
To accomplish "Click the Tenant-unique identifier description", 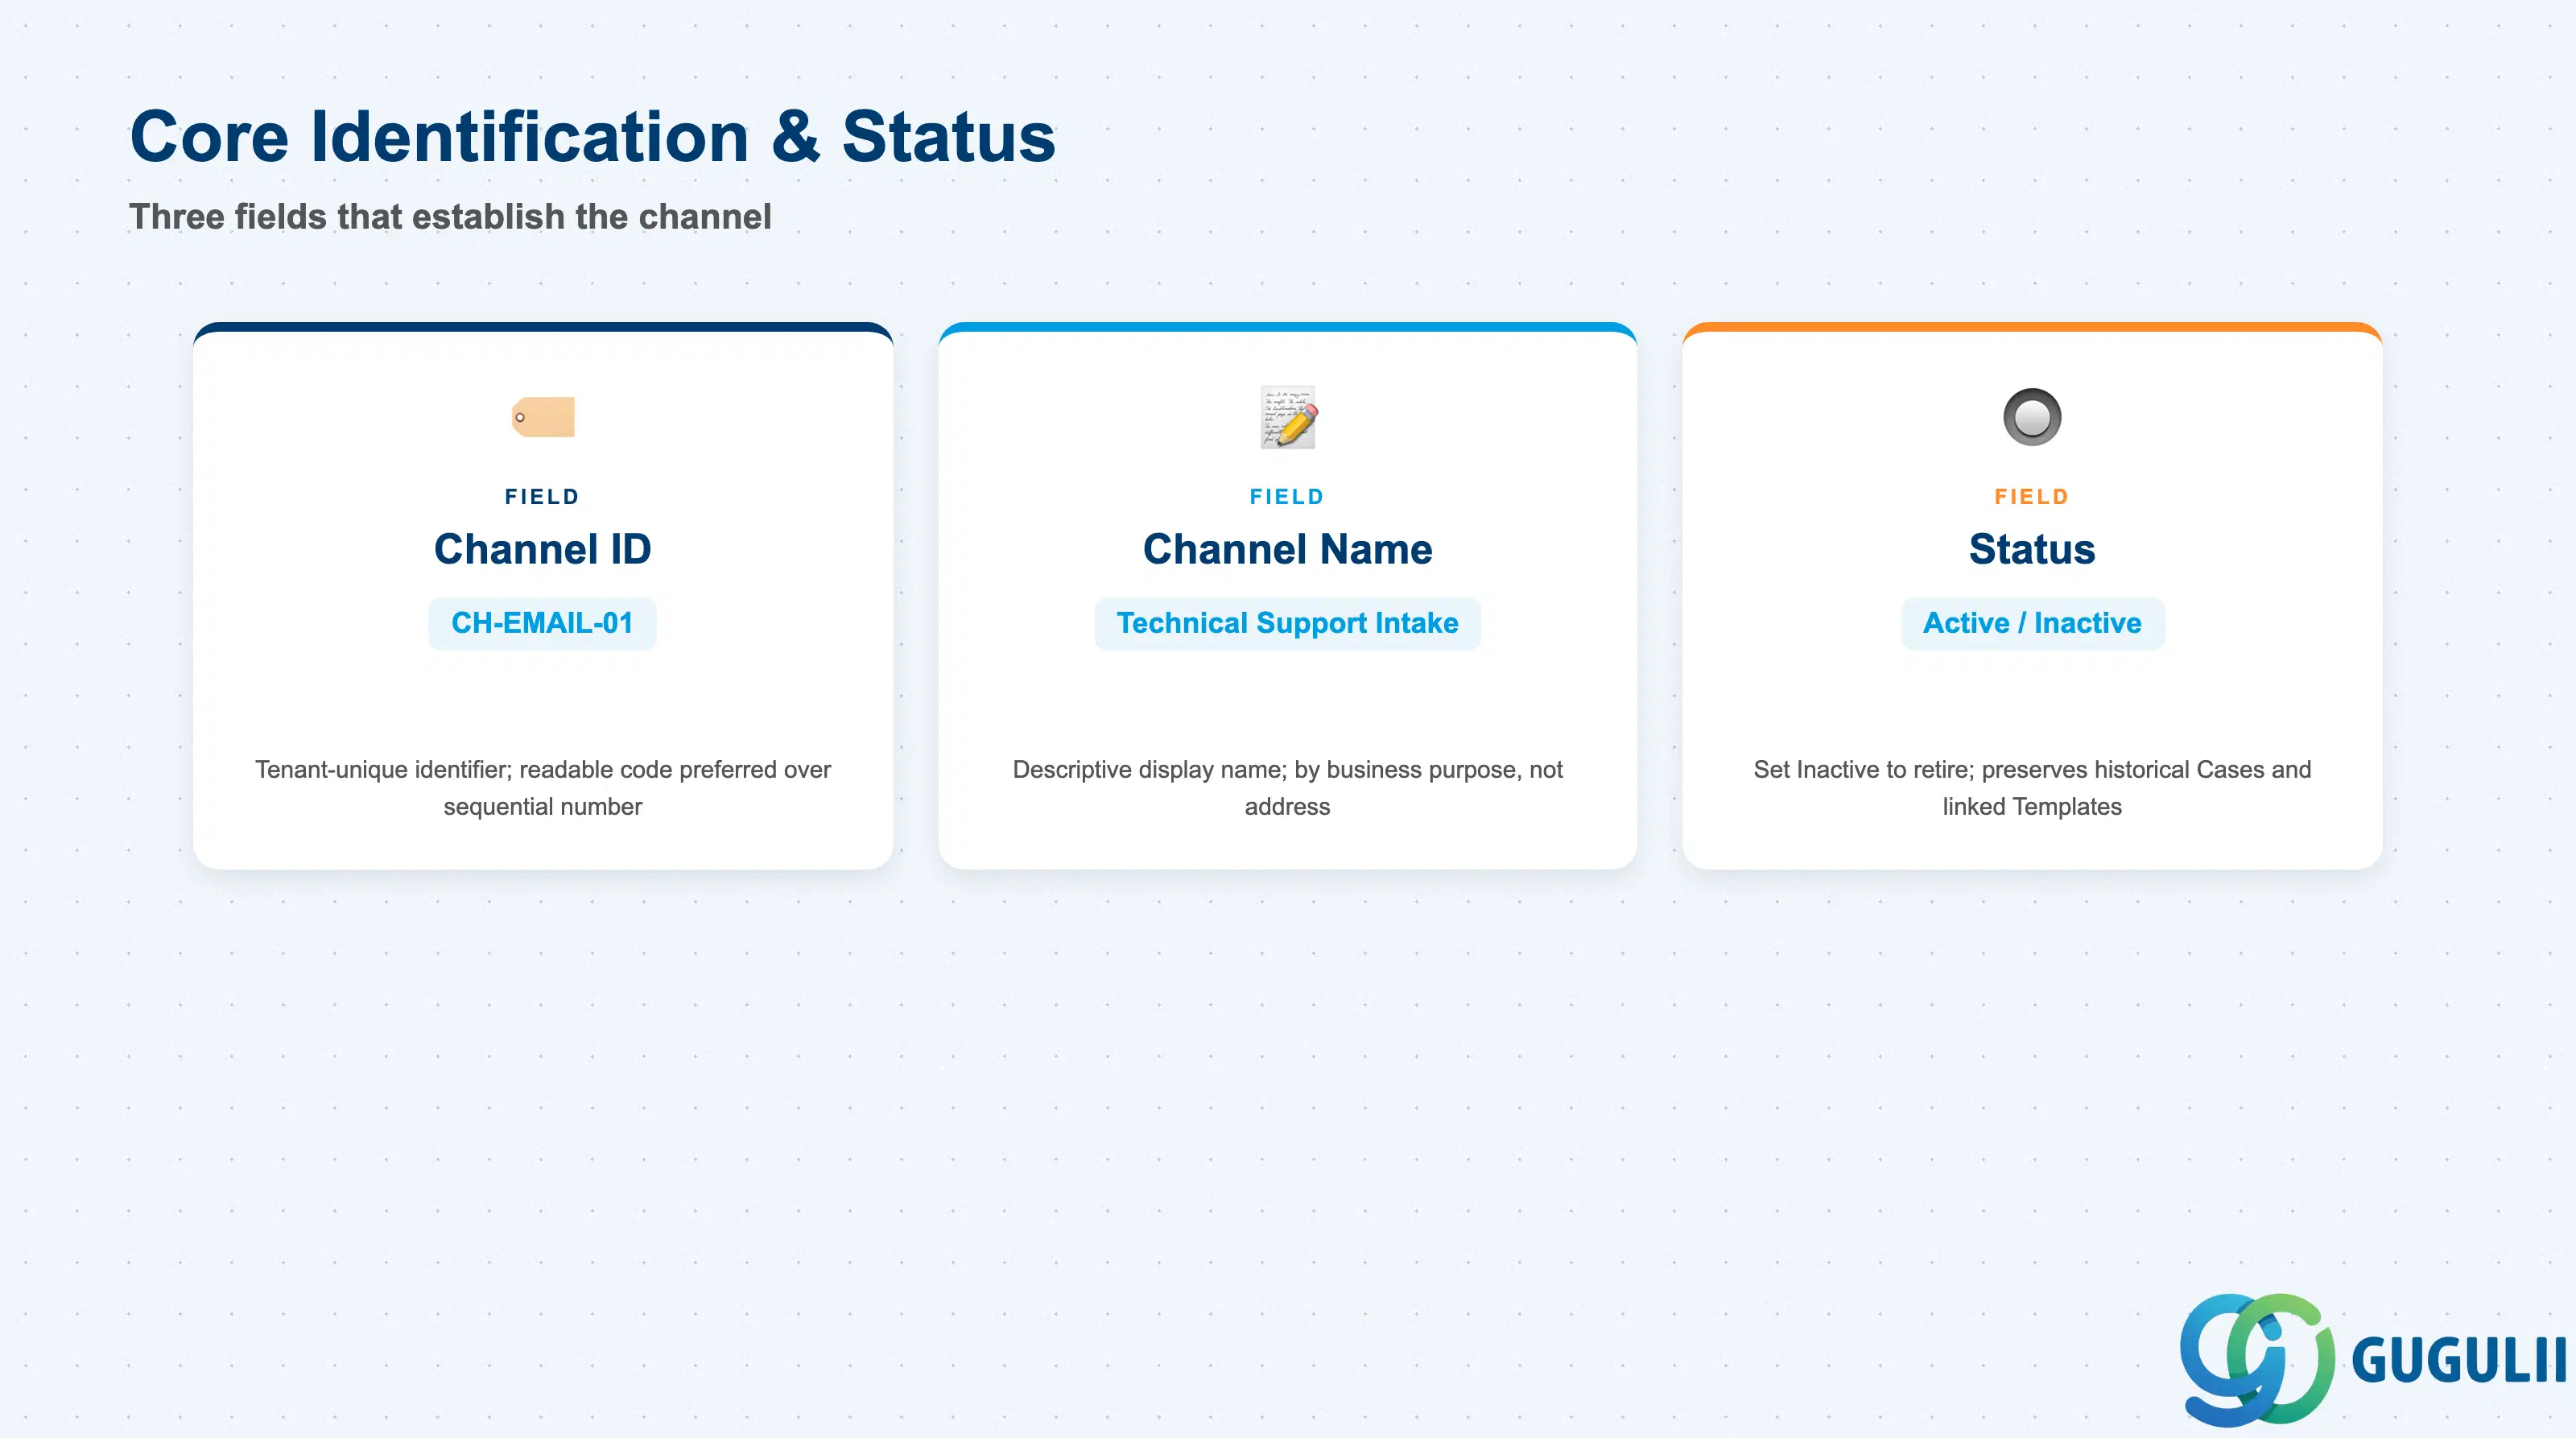I will tap(542, 787).
